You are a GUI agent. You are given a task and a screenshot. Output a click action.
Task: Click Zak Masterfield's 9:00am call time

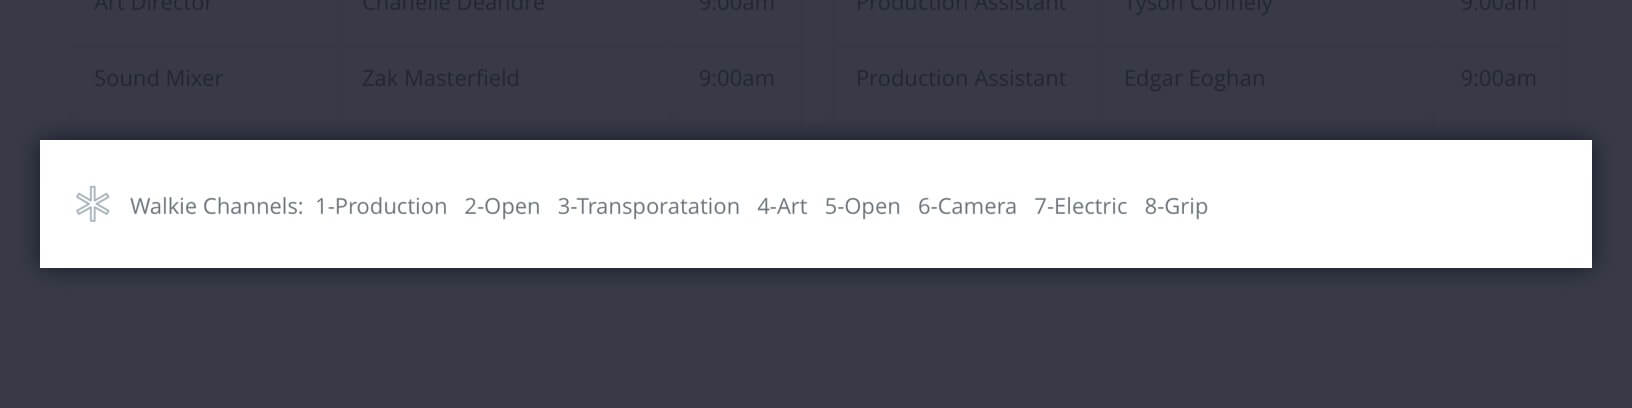736,78
